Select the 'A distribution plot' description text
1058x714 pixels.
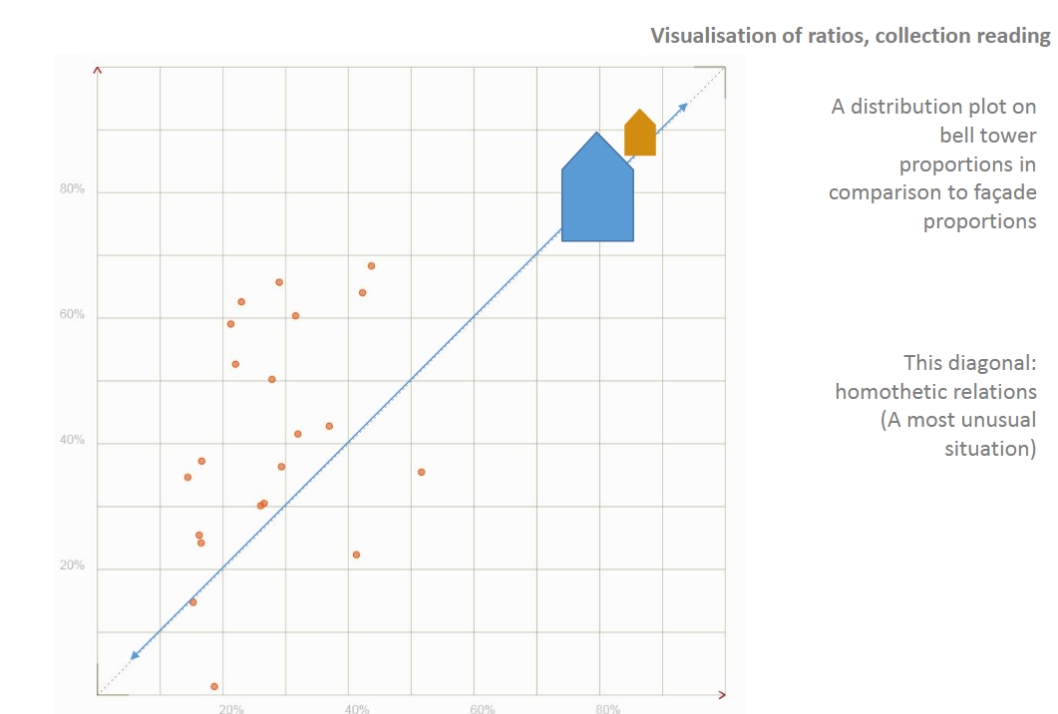[x=932, y=164]
